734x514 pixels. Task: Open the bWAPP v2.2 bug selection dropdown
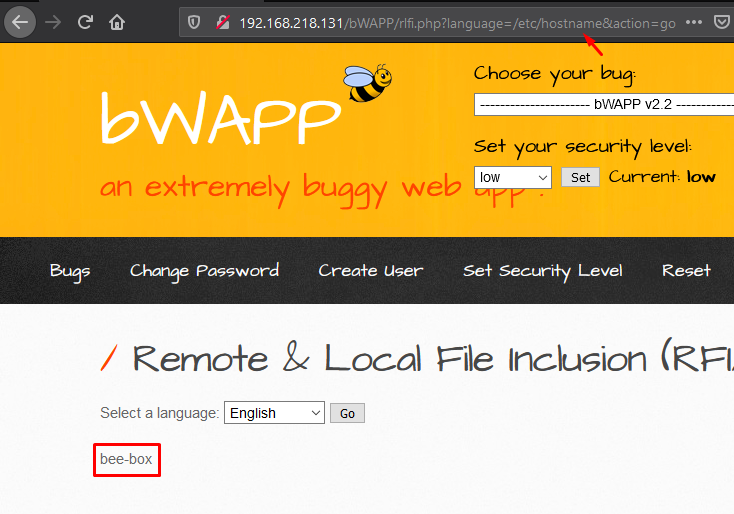[x=604, y=104]
